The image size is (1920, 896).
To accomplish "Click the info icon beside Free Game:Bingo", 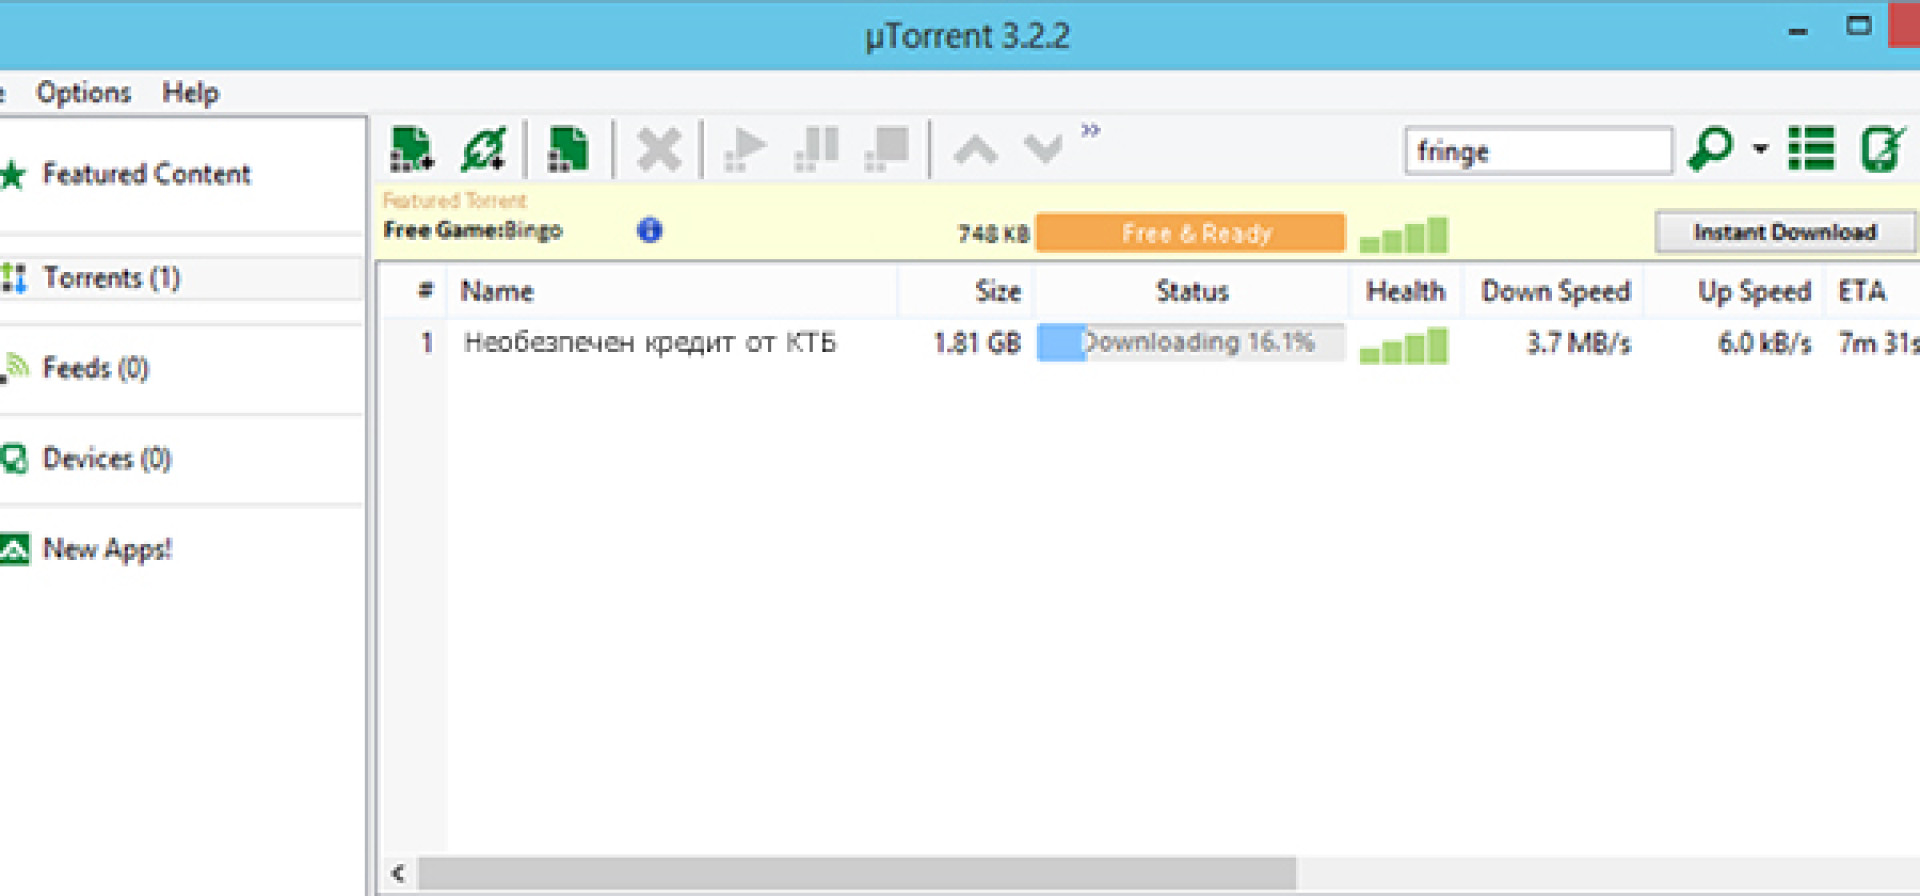I will tap(649, 231).
